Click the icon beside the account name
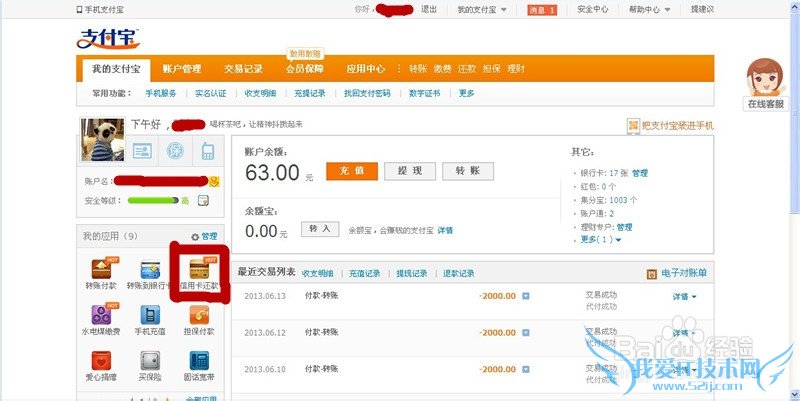This screenshot has height=401, width=800. pos(214,181)
